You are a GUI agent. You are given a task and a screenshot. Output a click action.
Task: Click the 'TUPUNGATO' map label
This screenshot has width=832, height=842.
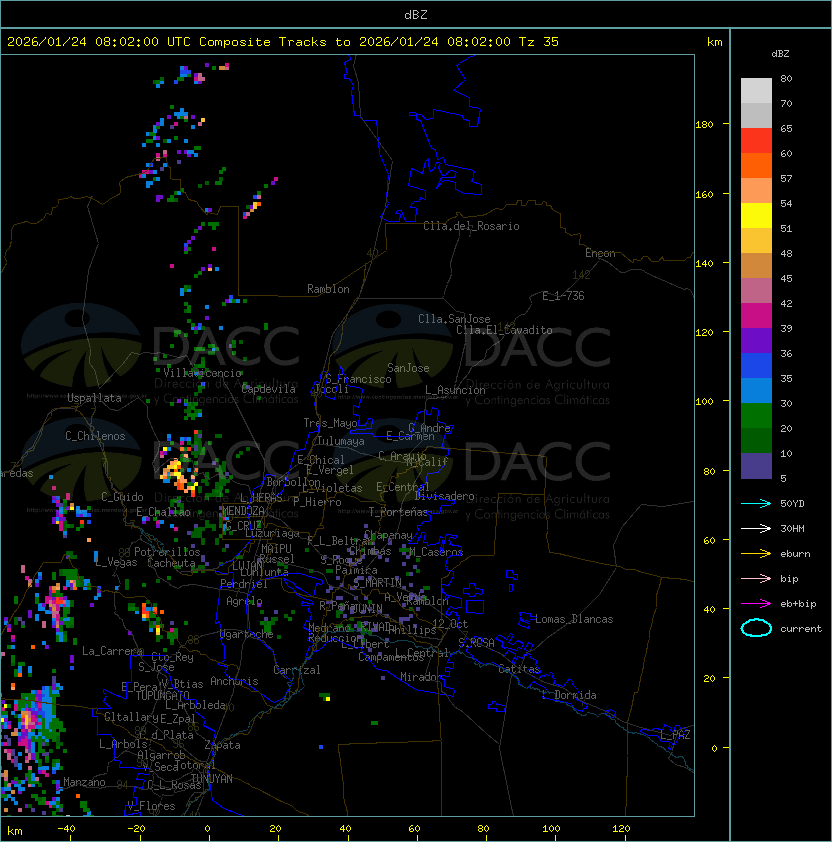[162, 696]
